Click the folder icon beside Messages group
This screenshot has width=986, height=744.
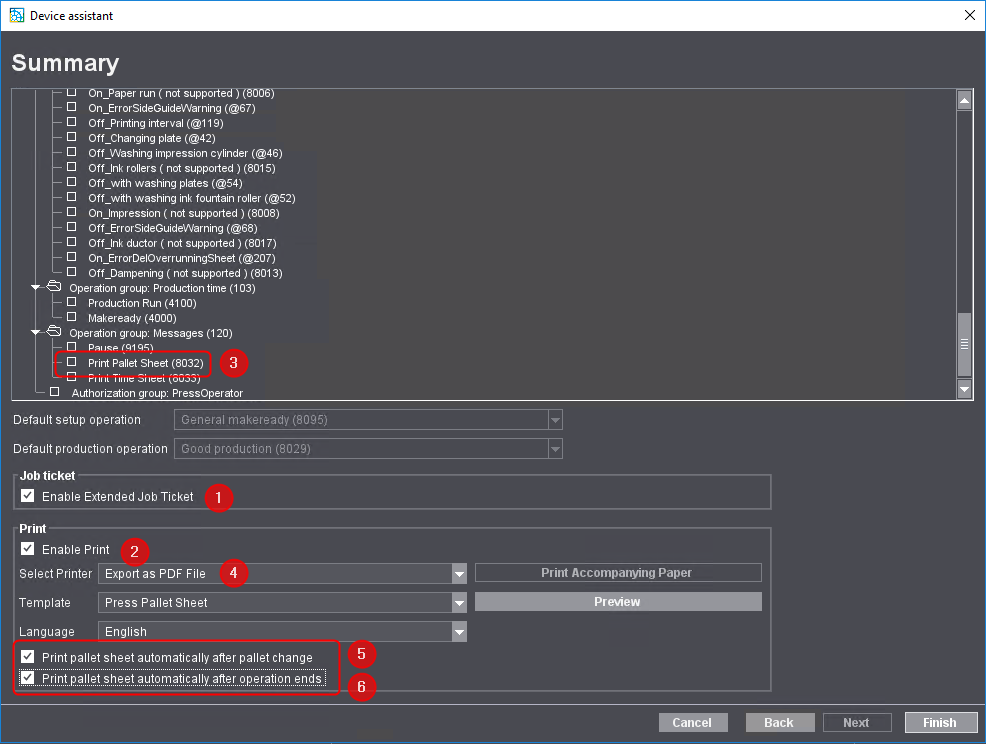tap(53, 333)
